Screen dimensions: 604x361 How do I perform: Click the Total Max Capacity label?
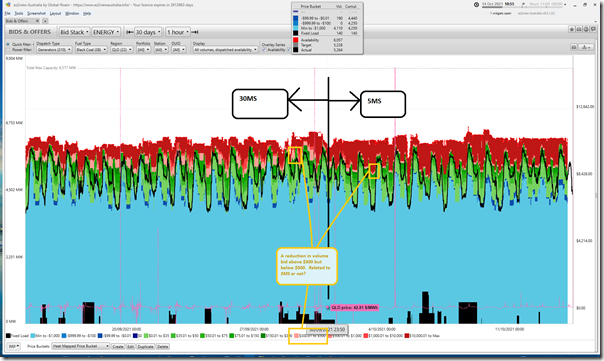[51, 68]
